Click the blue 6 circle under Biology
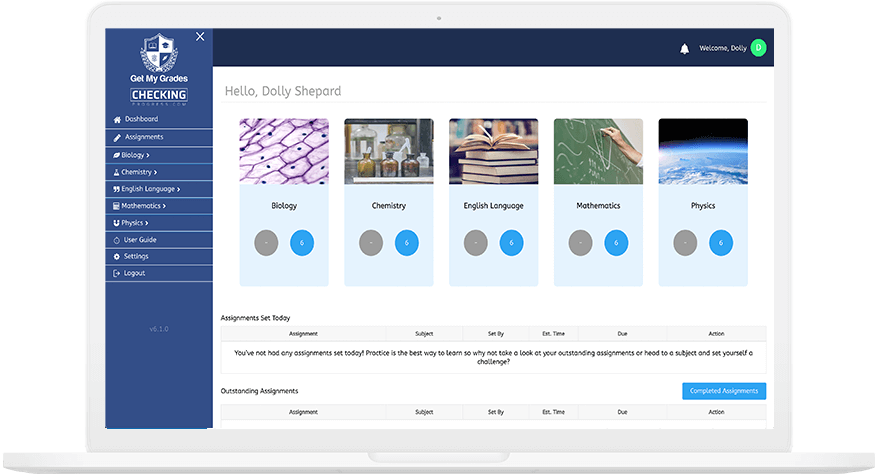Image resolution: width=878 pixels, height=474 pixels. coord(302,243)
